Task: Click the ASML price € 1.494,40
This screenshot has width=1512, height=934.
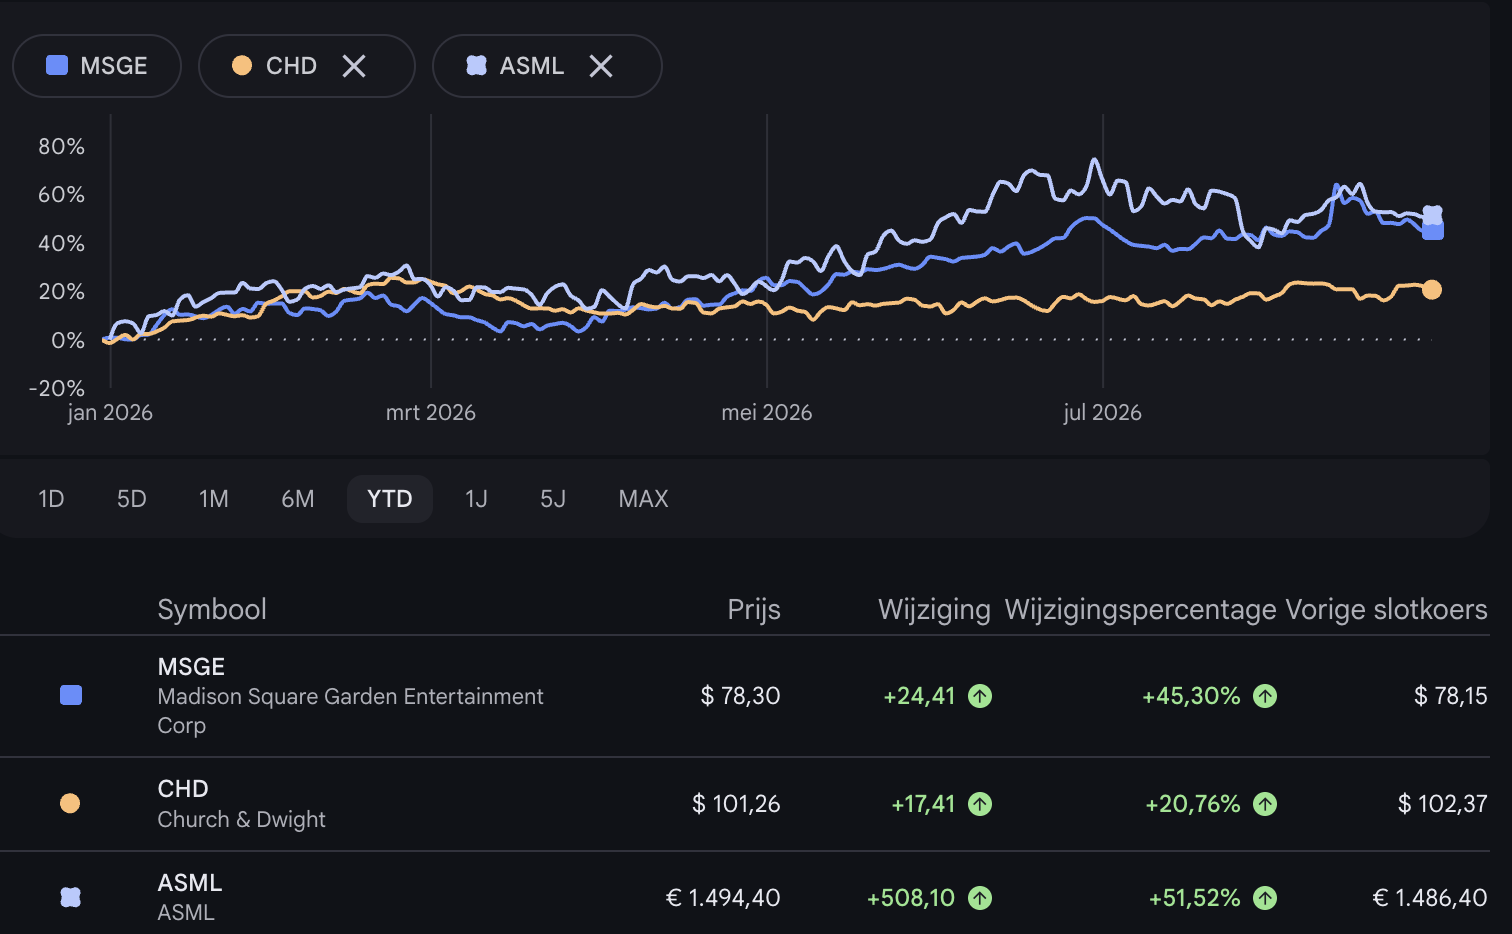Action: coord(723,898)
